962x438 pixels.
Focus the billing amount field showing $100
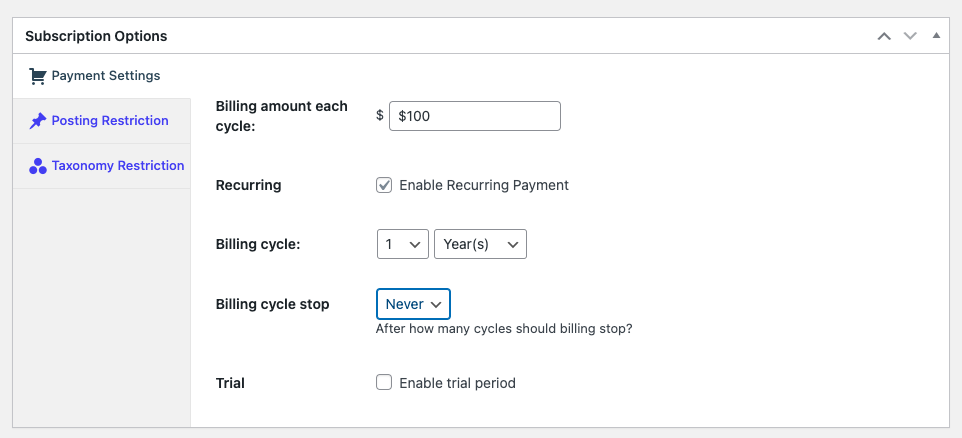(475, 116)
